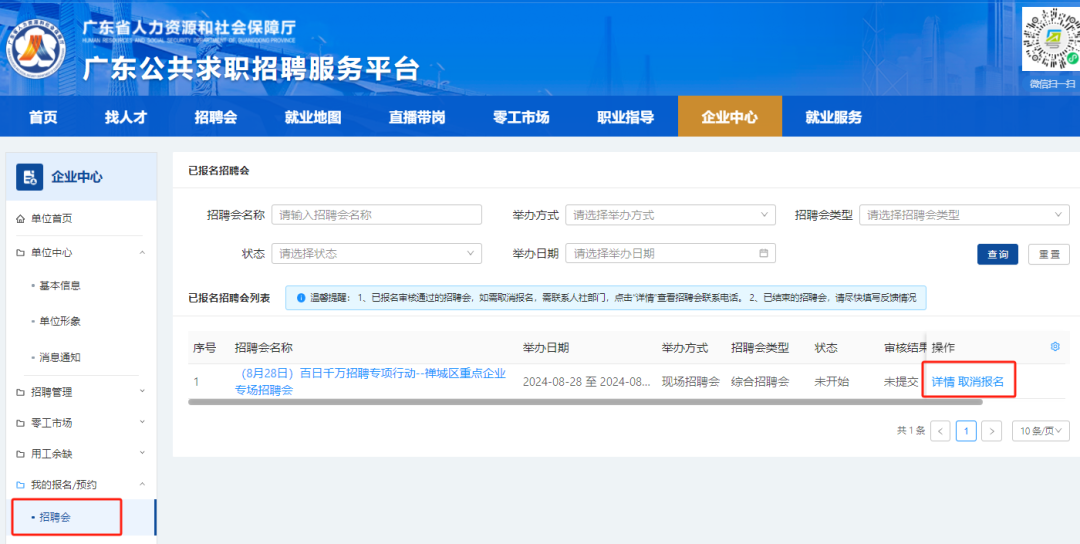
Task: Click the 未开始 status cell
Action: click(831, 381)
